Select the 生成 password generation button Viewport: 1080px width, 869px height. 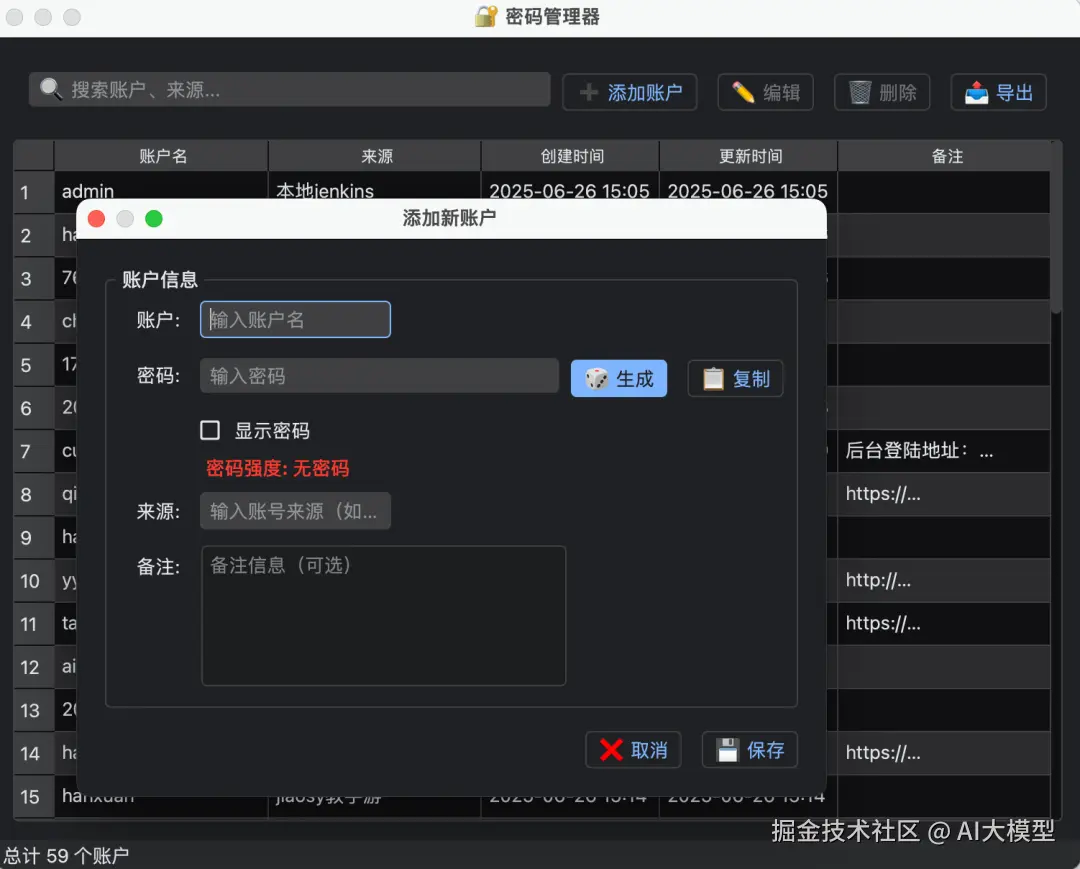pyautogui.click(x=619, y=378)
